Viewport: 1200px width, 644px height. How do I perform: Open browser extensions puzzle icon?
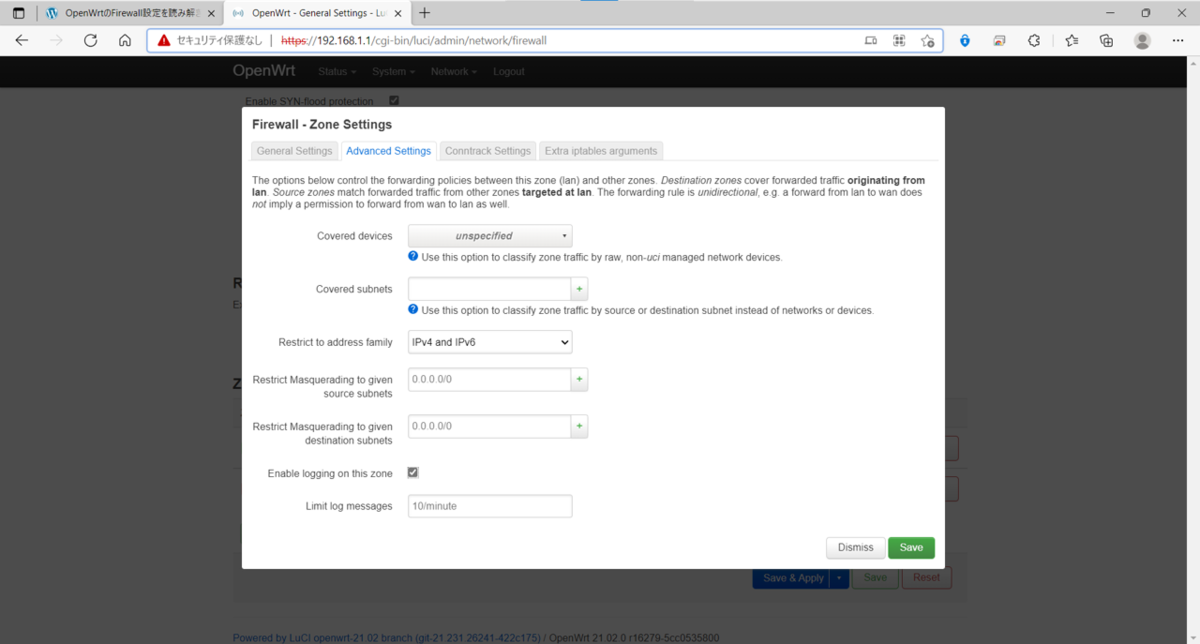click(1034, 41)
